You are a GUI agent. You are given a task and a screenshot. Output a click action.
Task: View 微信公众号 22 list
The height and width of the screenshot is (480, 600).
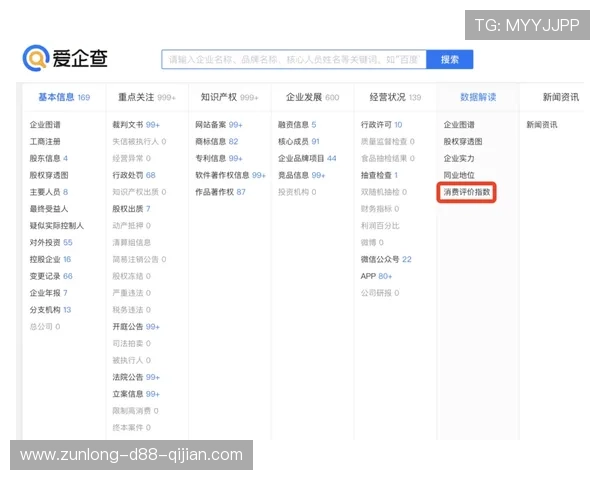386,260
